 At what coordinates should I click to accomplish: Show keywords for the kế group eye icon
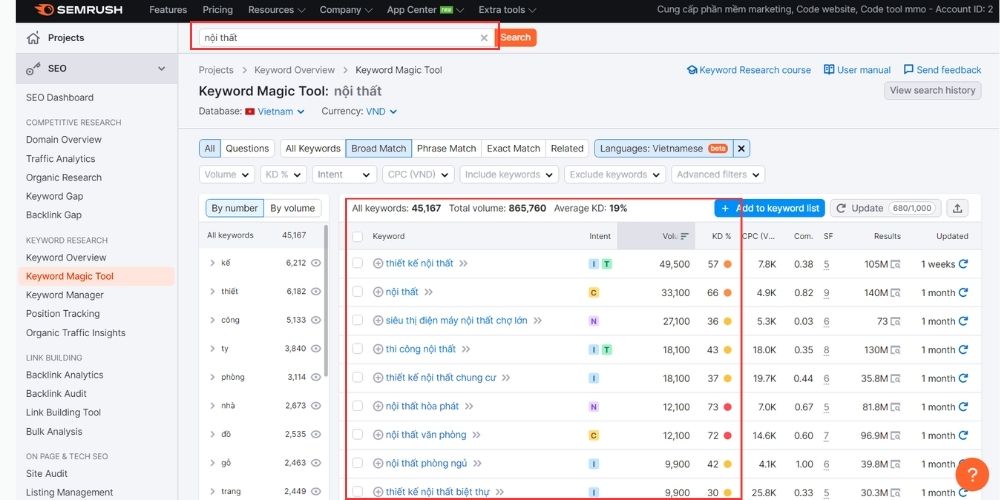pyautogui.click(x=316, y=263)
